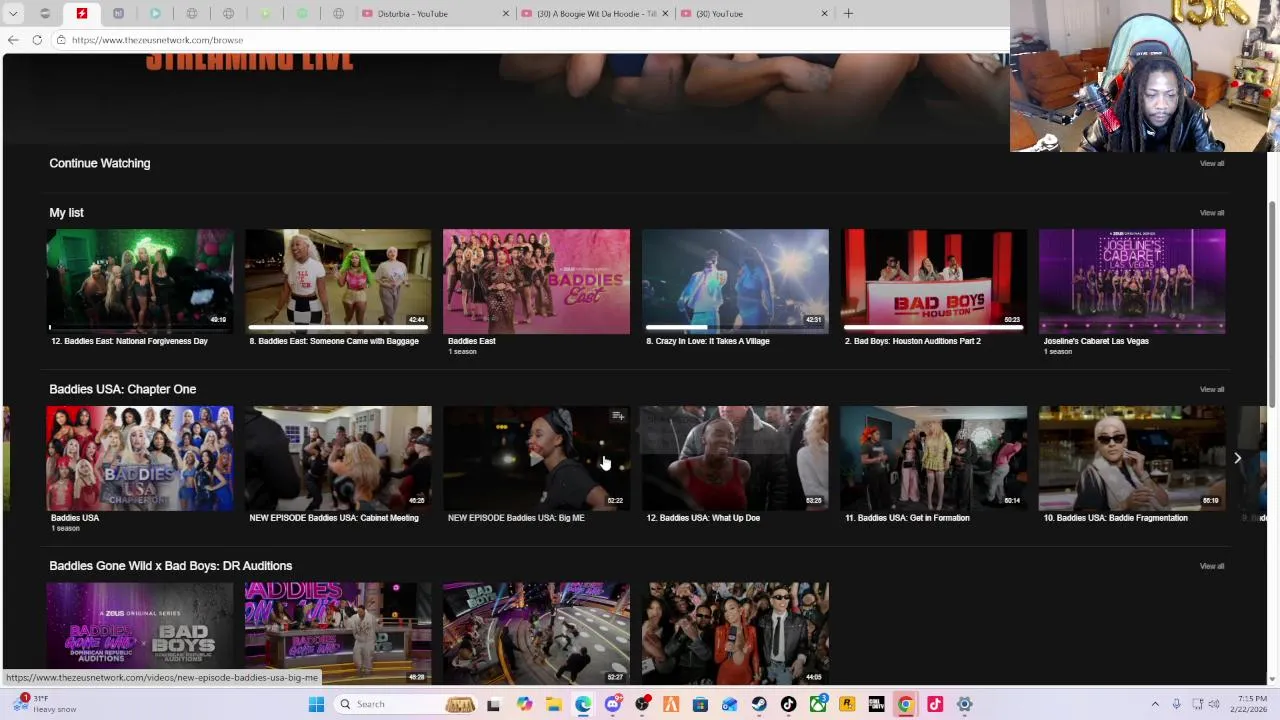
Task: View all DR Auditions videos
Action: pos(1211,566)
